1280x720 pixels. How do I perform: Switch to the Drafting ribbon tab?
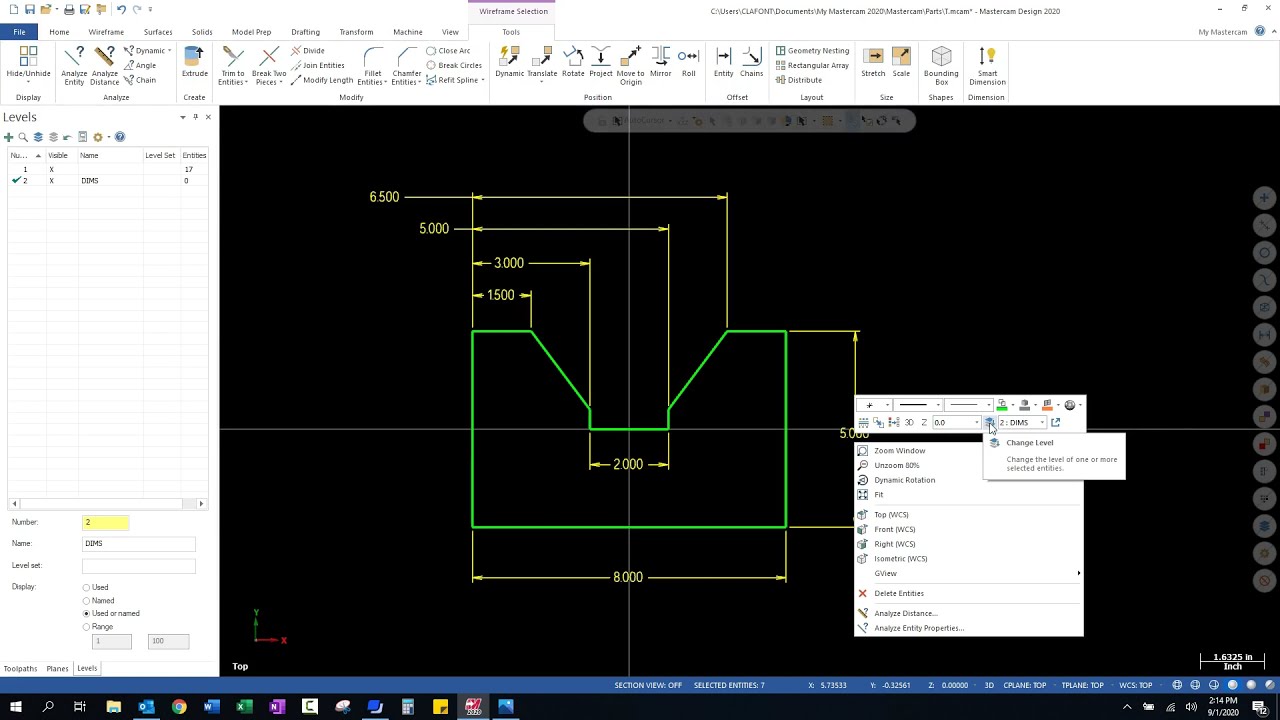[305, 32]
